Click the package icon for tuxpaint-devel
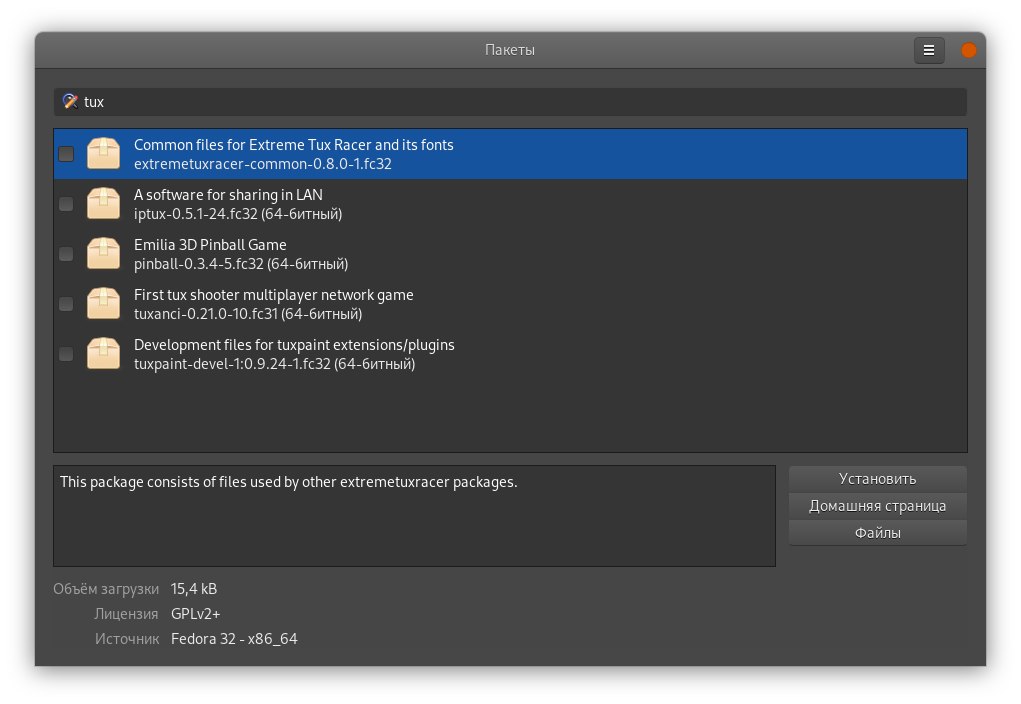Image resolution: width=1021 pixels, height=704 pixels. click(104, 354)
